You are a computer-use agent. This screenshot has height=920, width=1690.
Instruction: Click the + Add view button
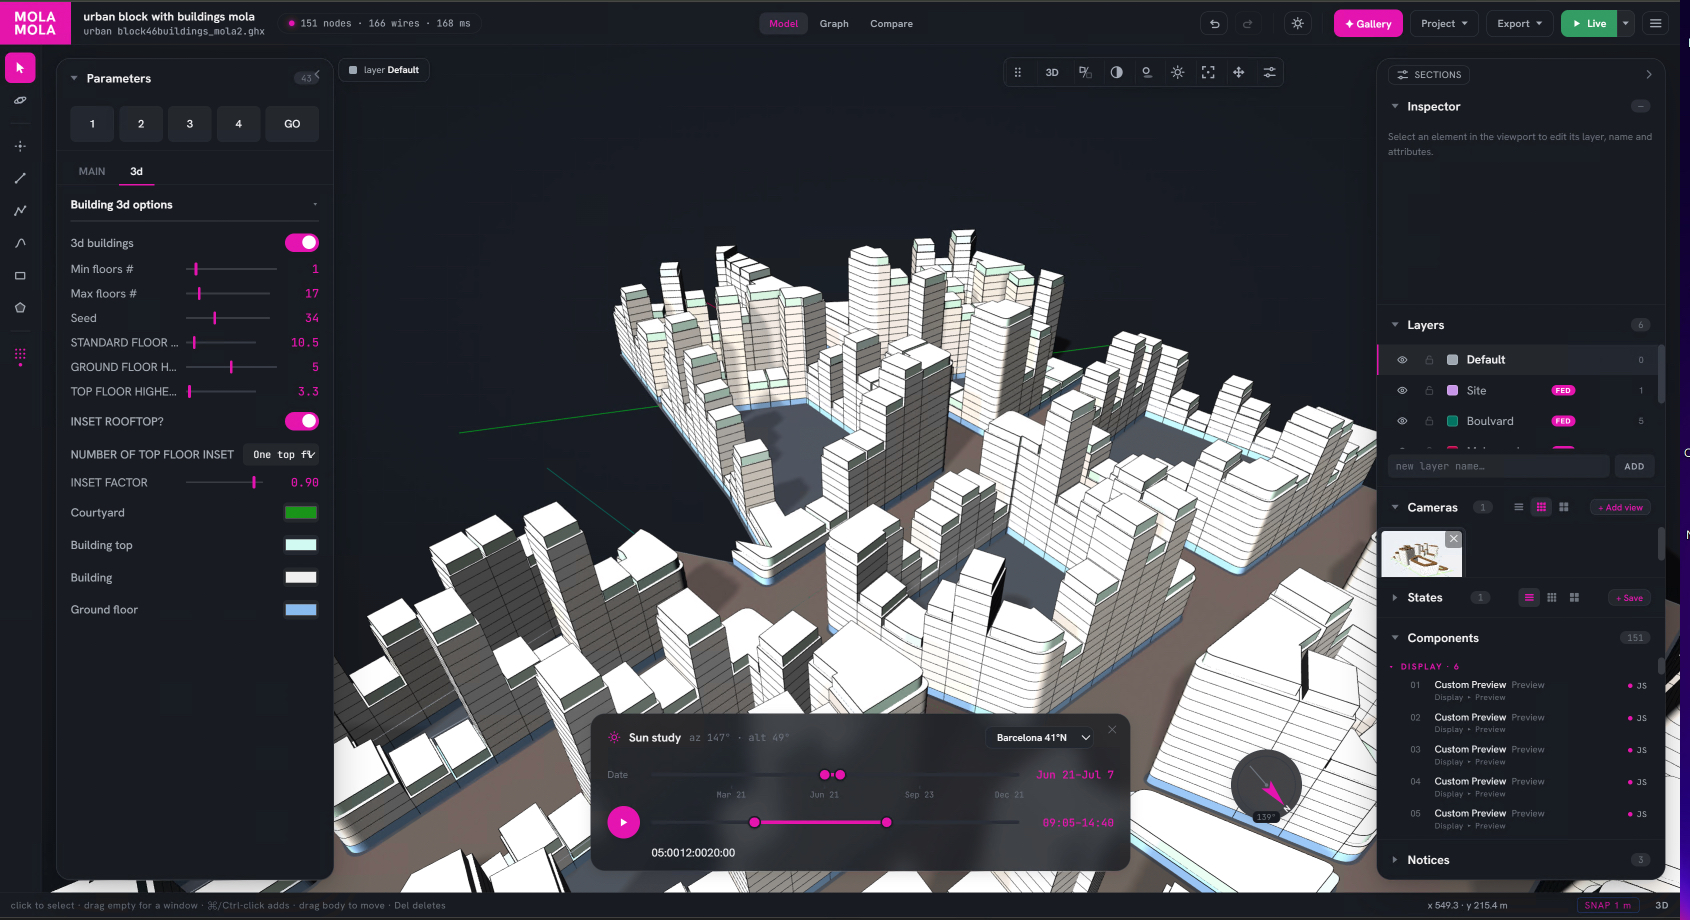coord(1620,508)
